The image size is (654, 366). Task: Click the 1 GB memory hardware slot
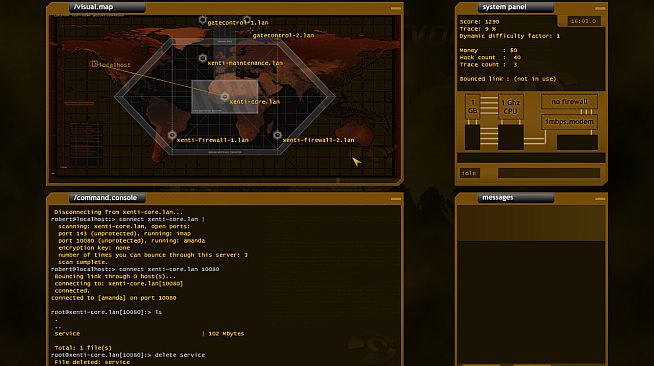pos(472,107)
